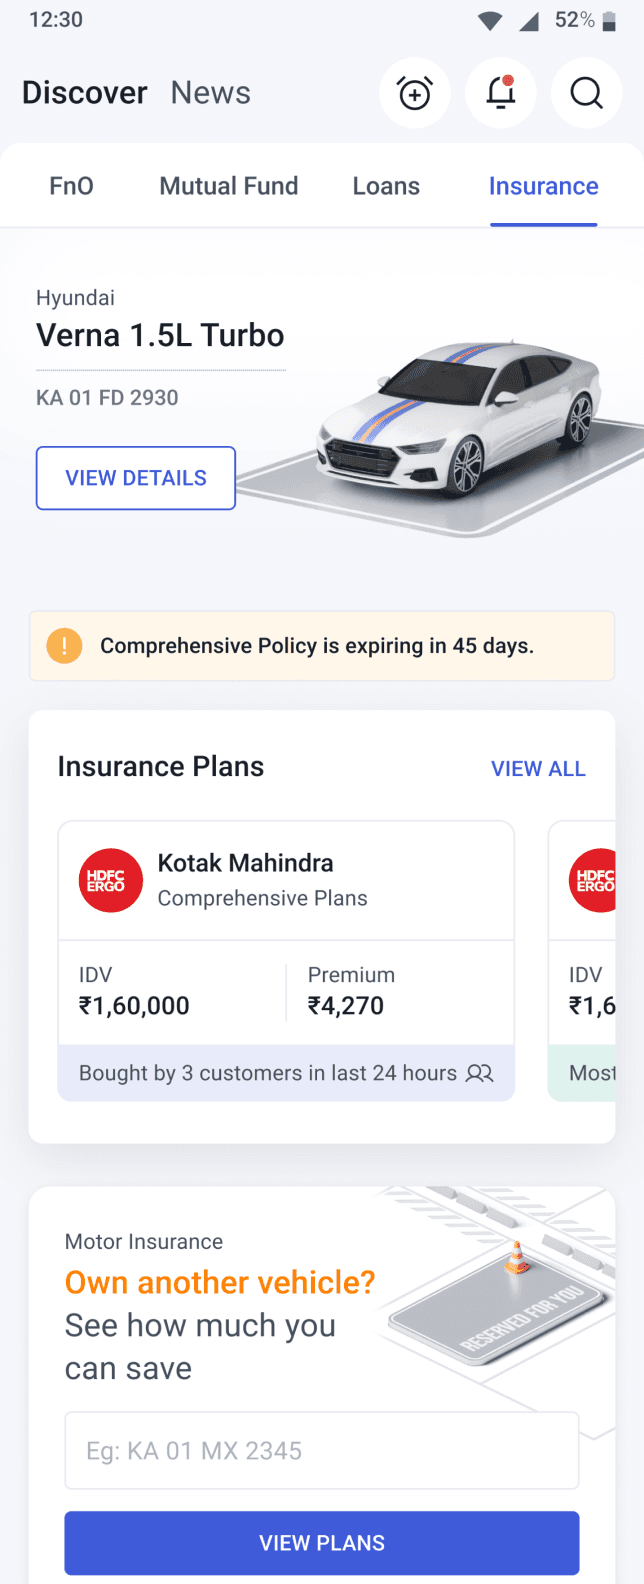This screenshot has width=644, height=1584.
Task: Switch to the FnO tab
Action: coord(71,187)
